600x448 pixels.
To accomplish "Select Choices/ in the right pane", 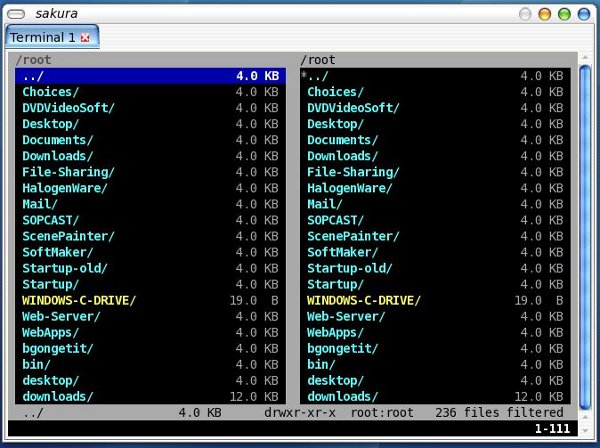I will (435, 92).
